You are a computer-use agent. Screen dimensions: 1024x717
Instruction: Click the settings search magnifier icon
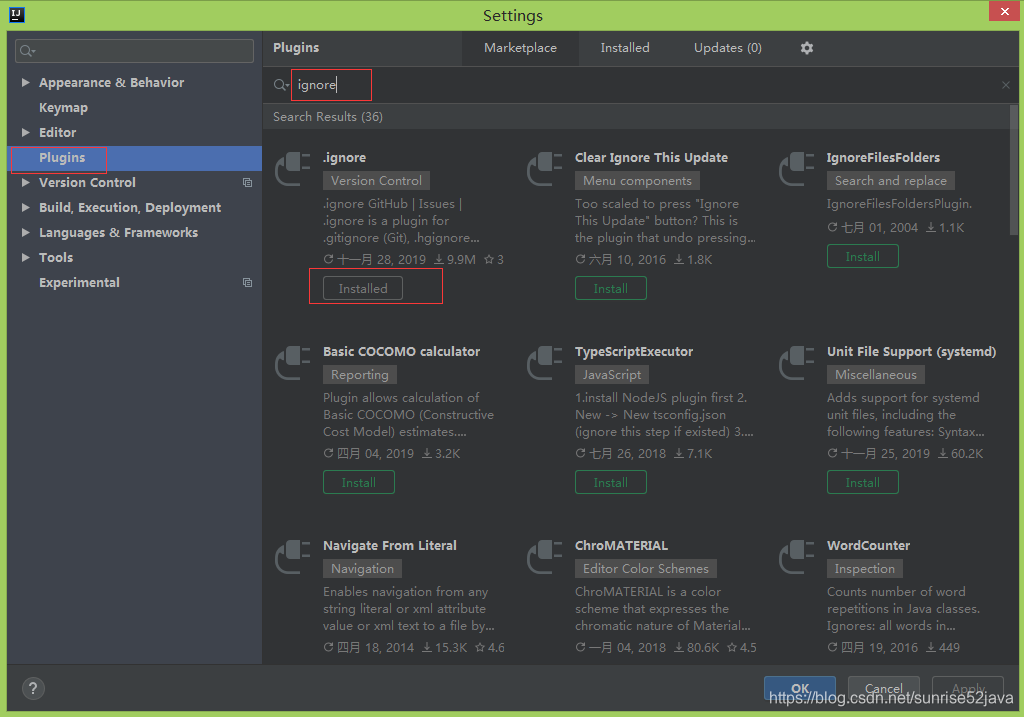[27, 51]
